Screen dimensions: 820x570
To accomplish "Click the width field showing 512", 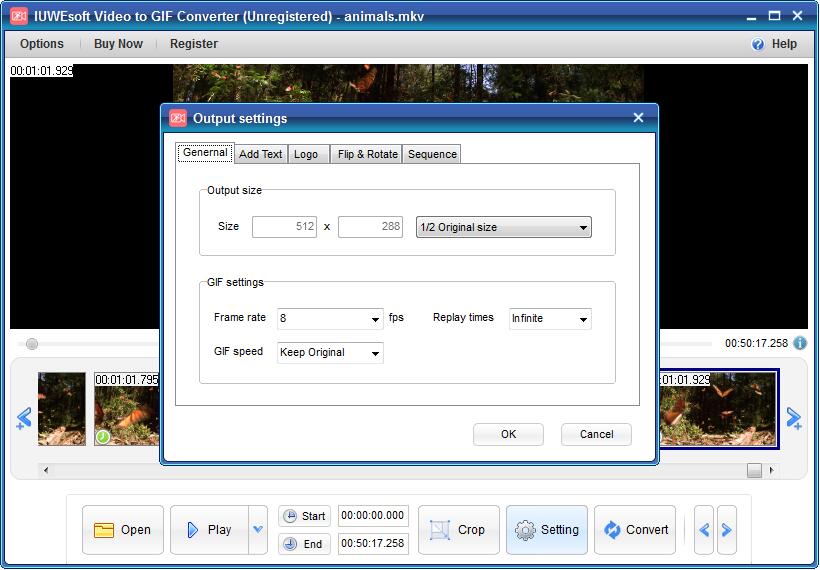I will pos(284,227).
